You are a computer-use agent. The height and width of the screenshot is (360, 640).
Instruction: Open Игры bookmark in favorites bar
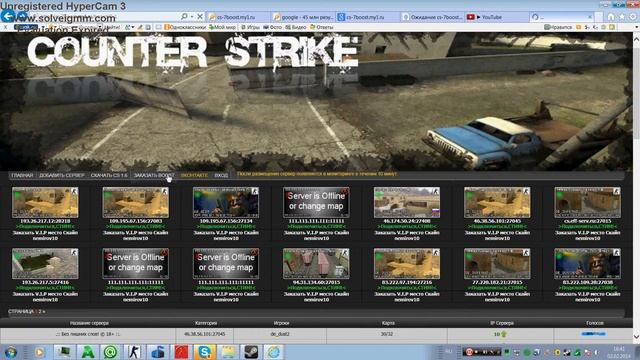click(250, 27)
